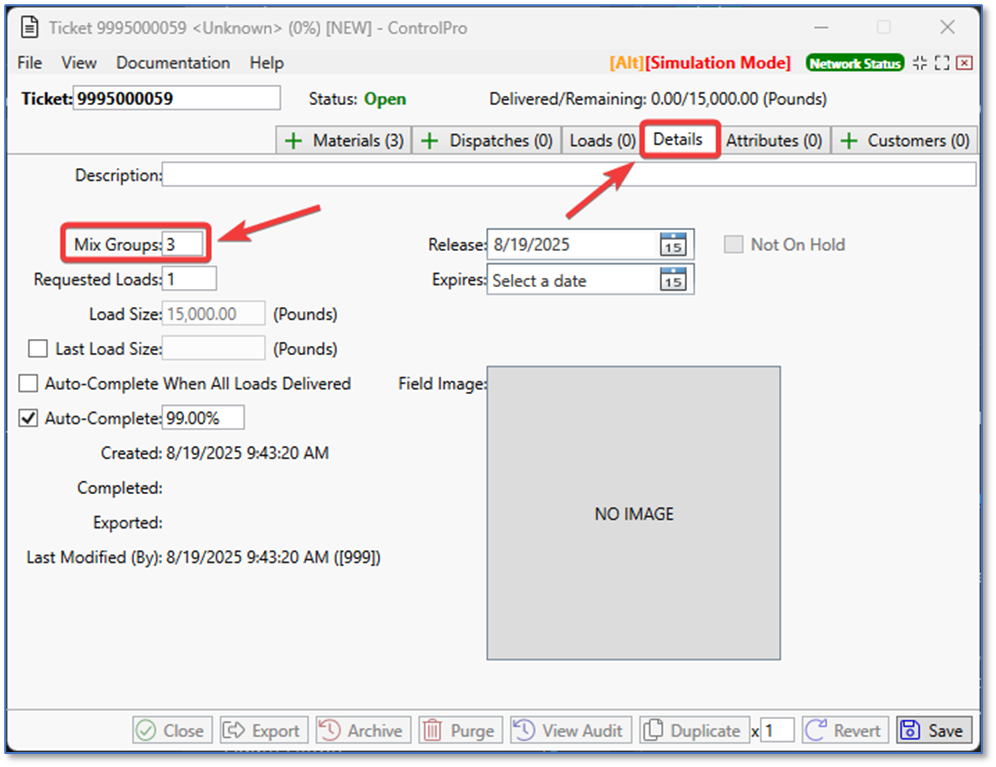Switch to the Loads (0) tab
This screenshot has width=996, height=767.
602,141
